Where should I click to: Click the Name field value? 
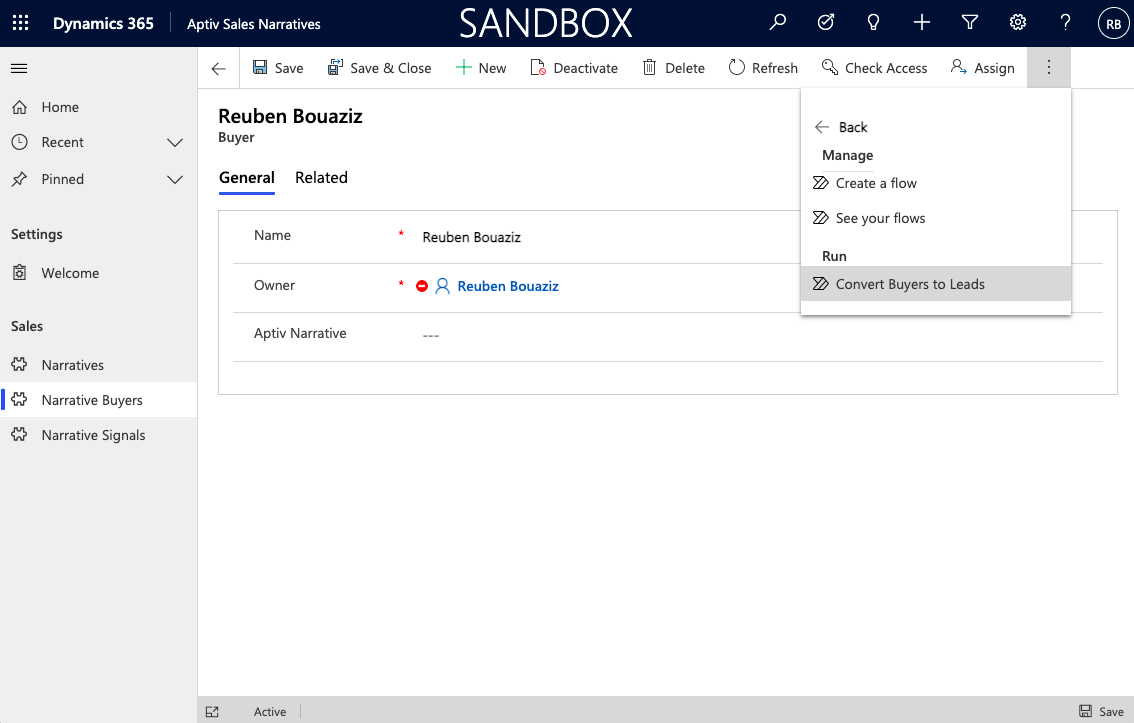[472, 237]
